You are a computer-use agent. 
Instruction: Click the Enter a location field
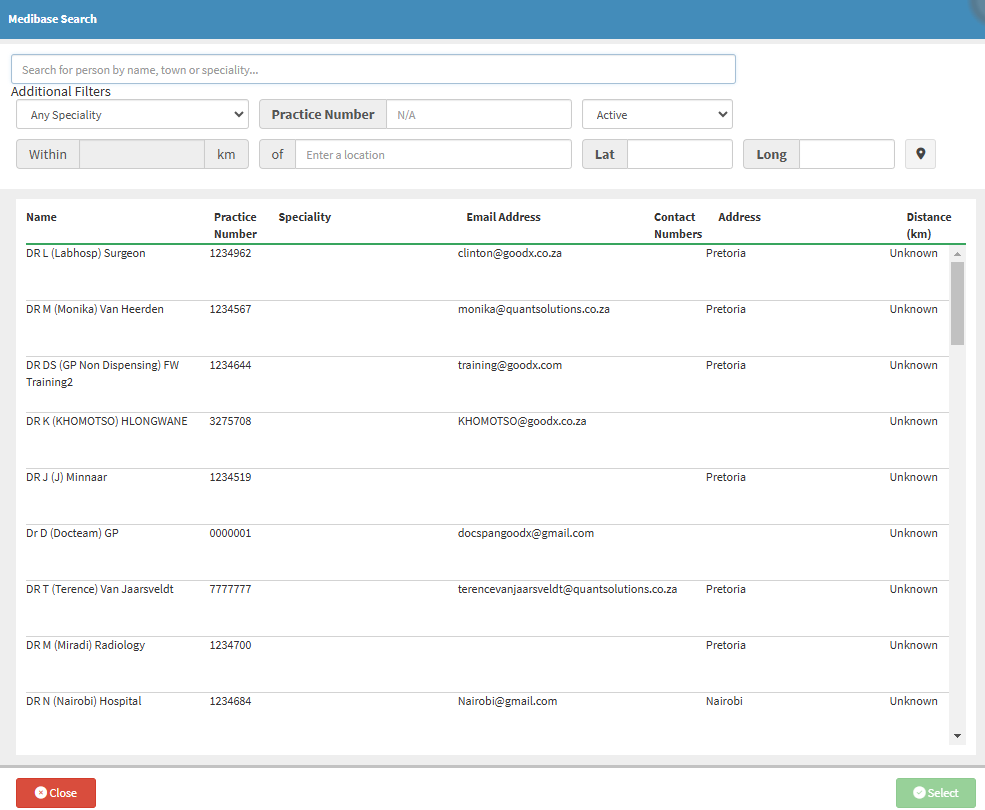[432, 155]
